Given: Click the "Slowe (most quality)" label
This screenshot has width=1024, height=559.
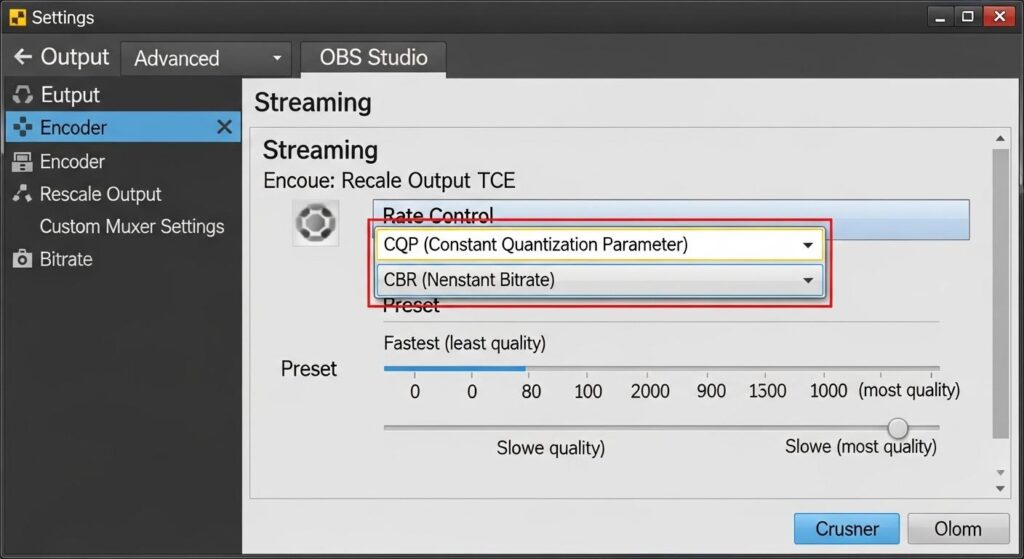Looking at the screenshot, I should pyautogui.click(x=861, y=447).
